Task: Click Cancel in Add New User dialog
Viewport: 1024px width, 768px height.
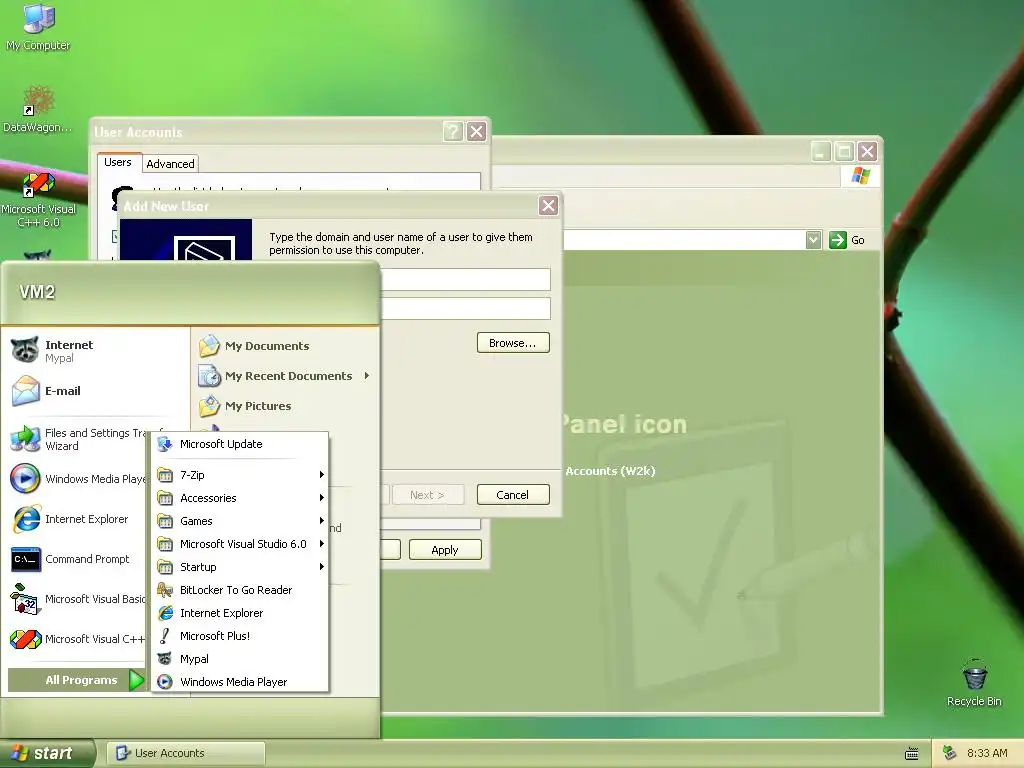Action: tap(513, 494)
